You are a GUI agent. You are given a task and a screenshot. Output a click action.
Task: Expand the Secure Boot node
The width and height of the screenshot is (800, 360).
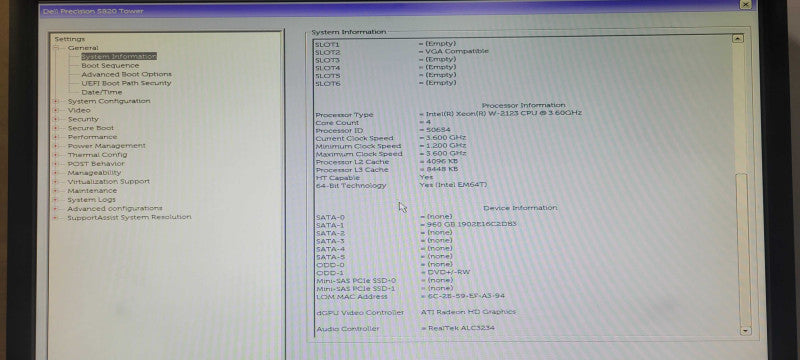point(56,128)
